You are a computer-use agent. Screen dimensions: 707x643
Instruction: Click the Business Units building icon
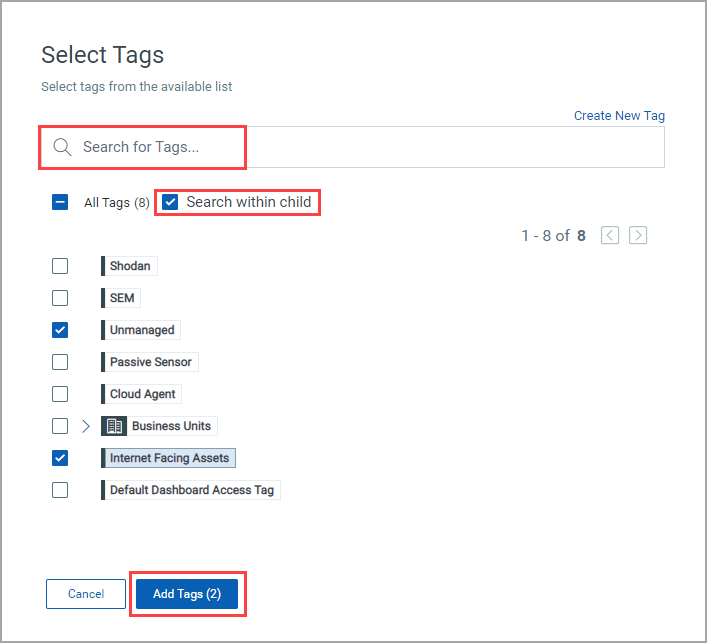[x=114, y=426]
